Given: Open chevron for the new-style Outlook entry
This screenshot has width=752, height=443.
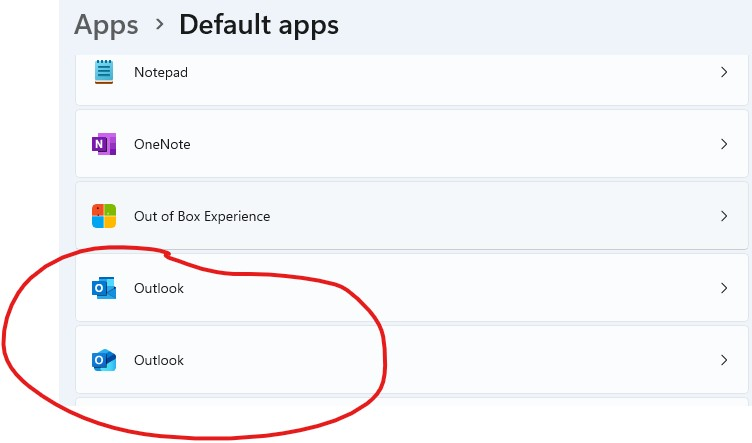Looking at the screenshot, I should click(x=724, y=360).
